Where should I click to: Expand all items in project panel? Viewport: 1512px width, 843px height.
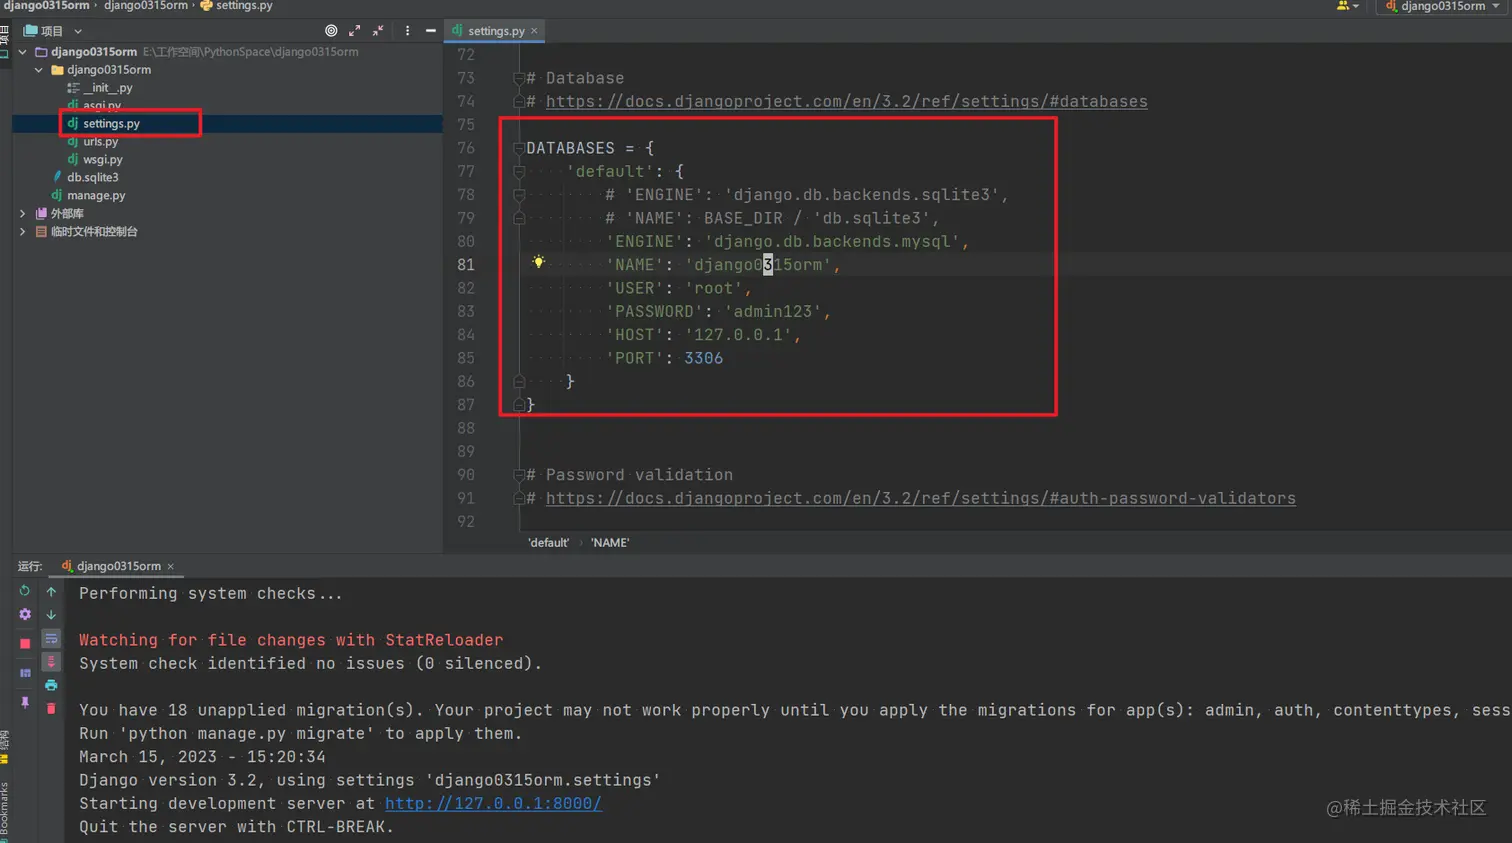(x=355, y=31)
